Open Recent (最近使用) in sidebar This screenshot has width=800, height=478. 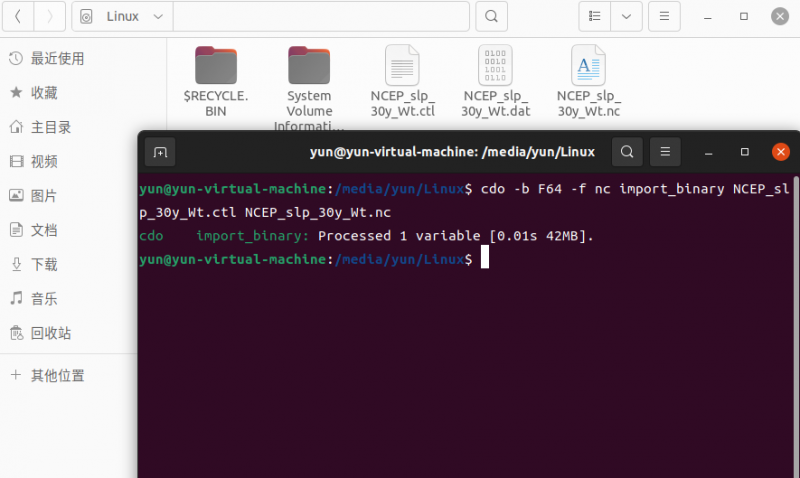(x=57, y=59)
